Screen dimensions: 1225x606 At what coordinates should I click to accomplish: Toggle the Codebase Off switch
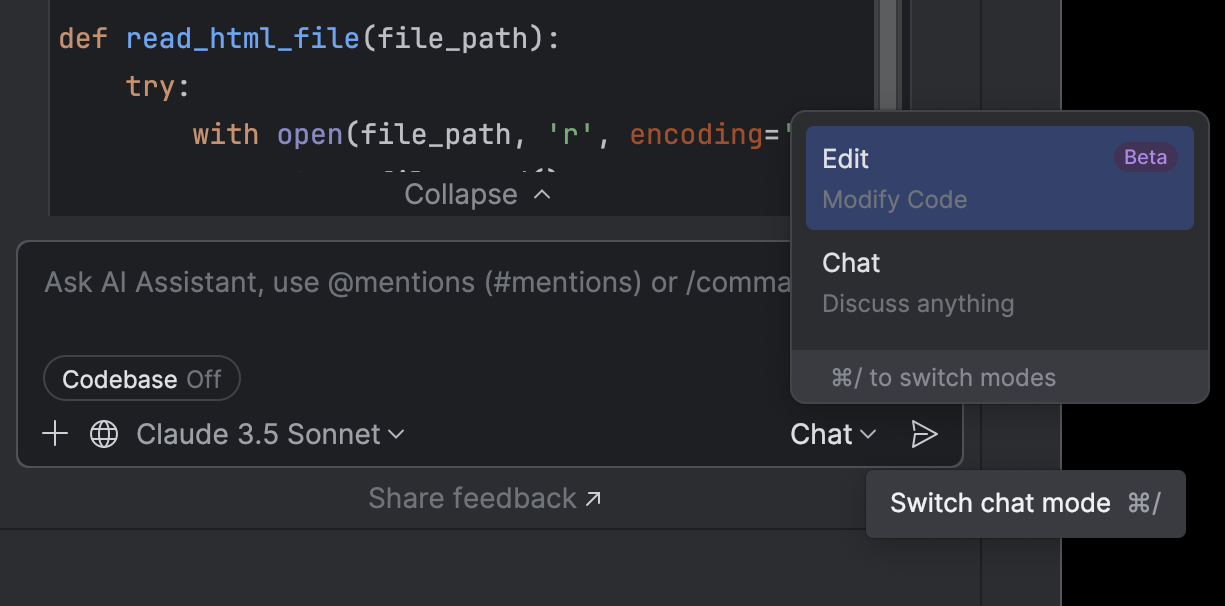142,379
